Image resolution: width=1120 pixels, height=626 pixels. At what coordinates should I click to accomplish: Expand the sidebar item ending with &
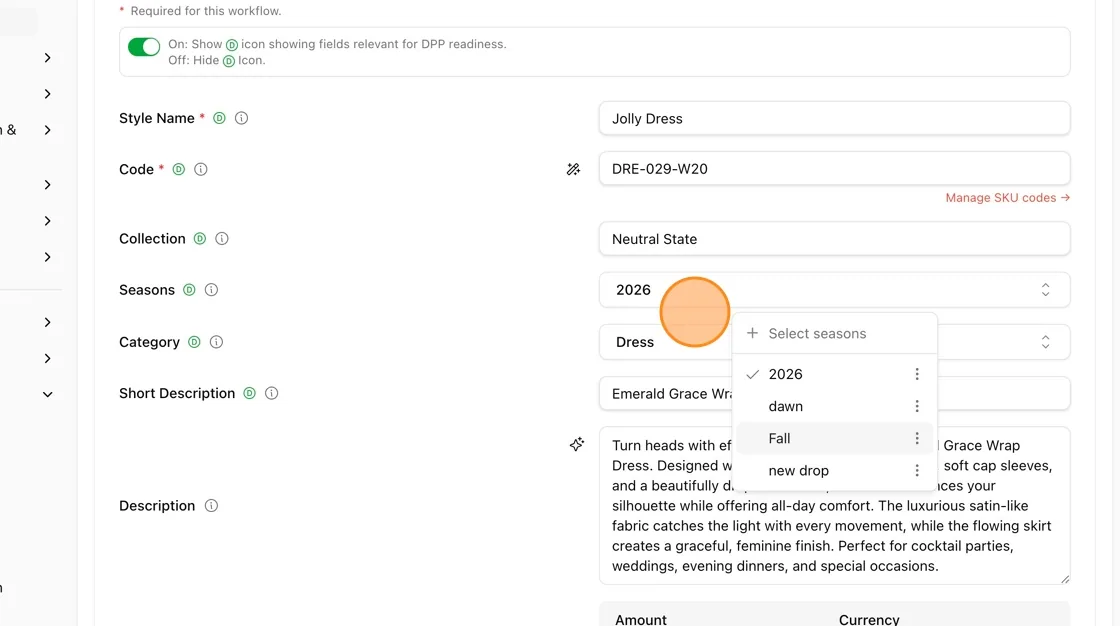tap(47, 130)
